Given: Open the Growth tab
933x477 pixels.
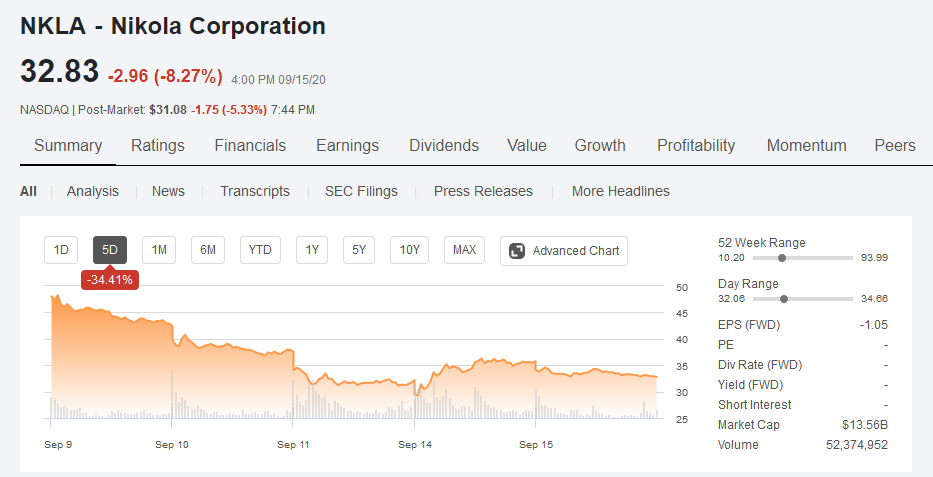Looking at the screenshot, I should pos(600,146).
